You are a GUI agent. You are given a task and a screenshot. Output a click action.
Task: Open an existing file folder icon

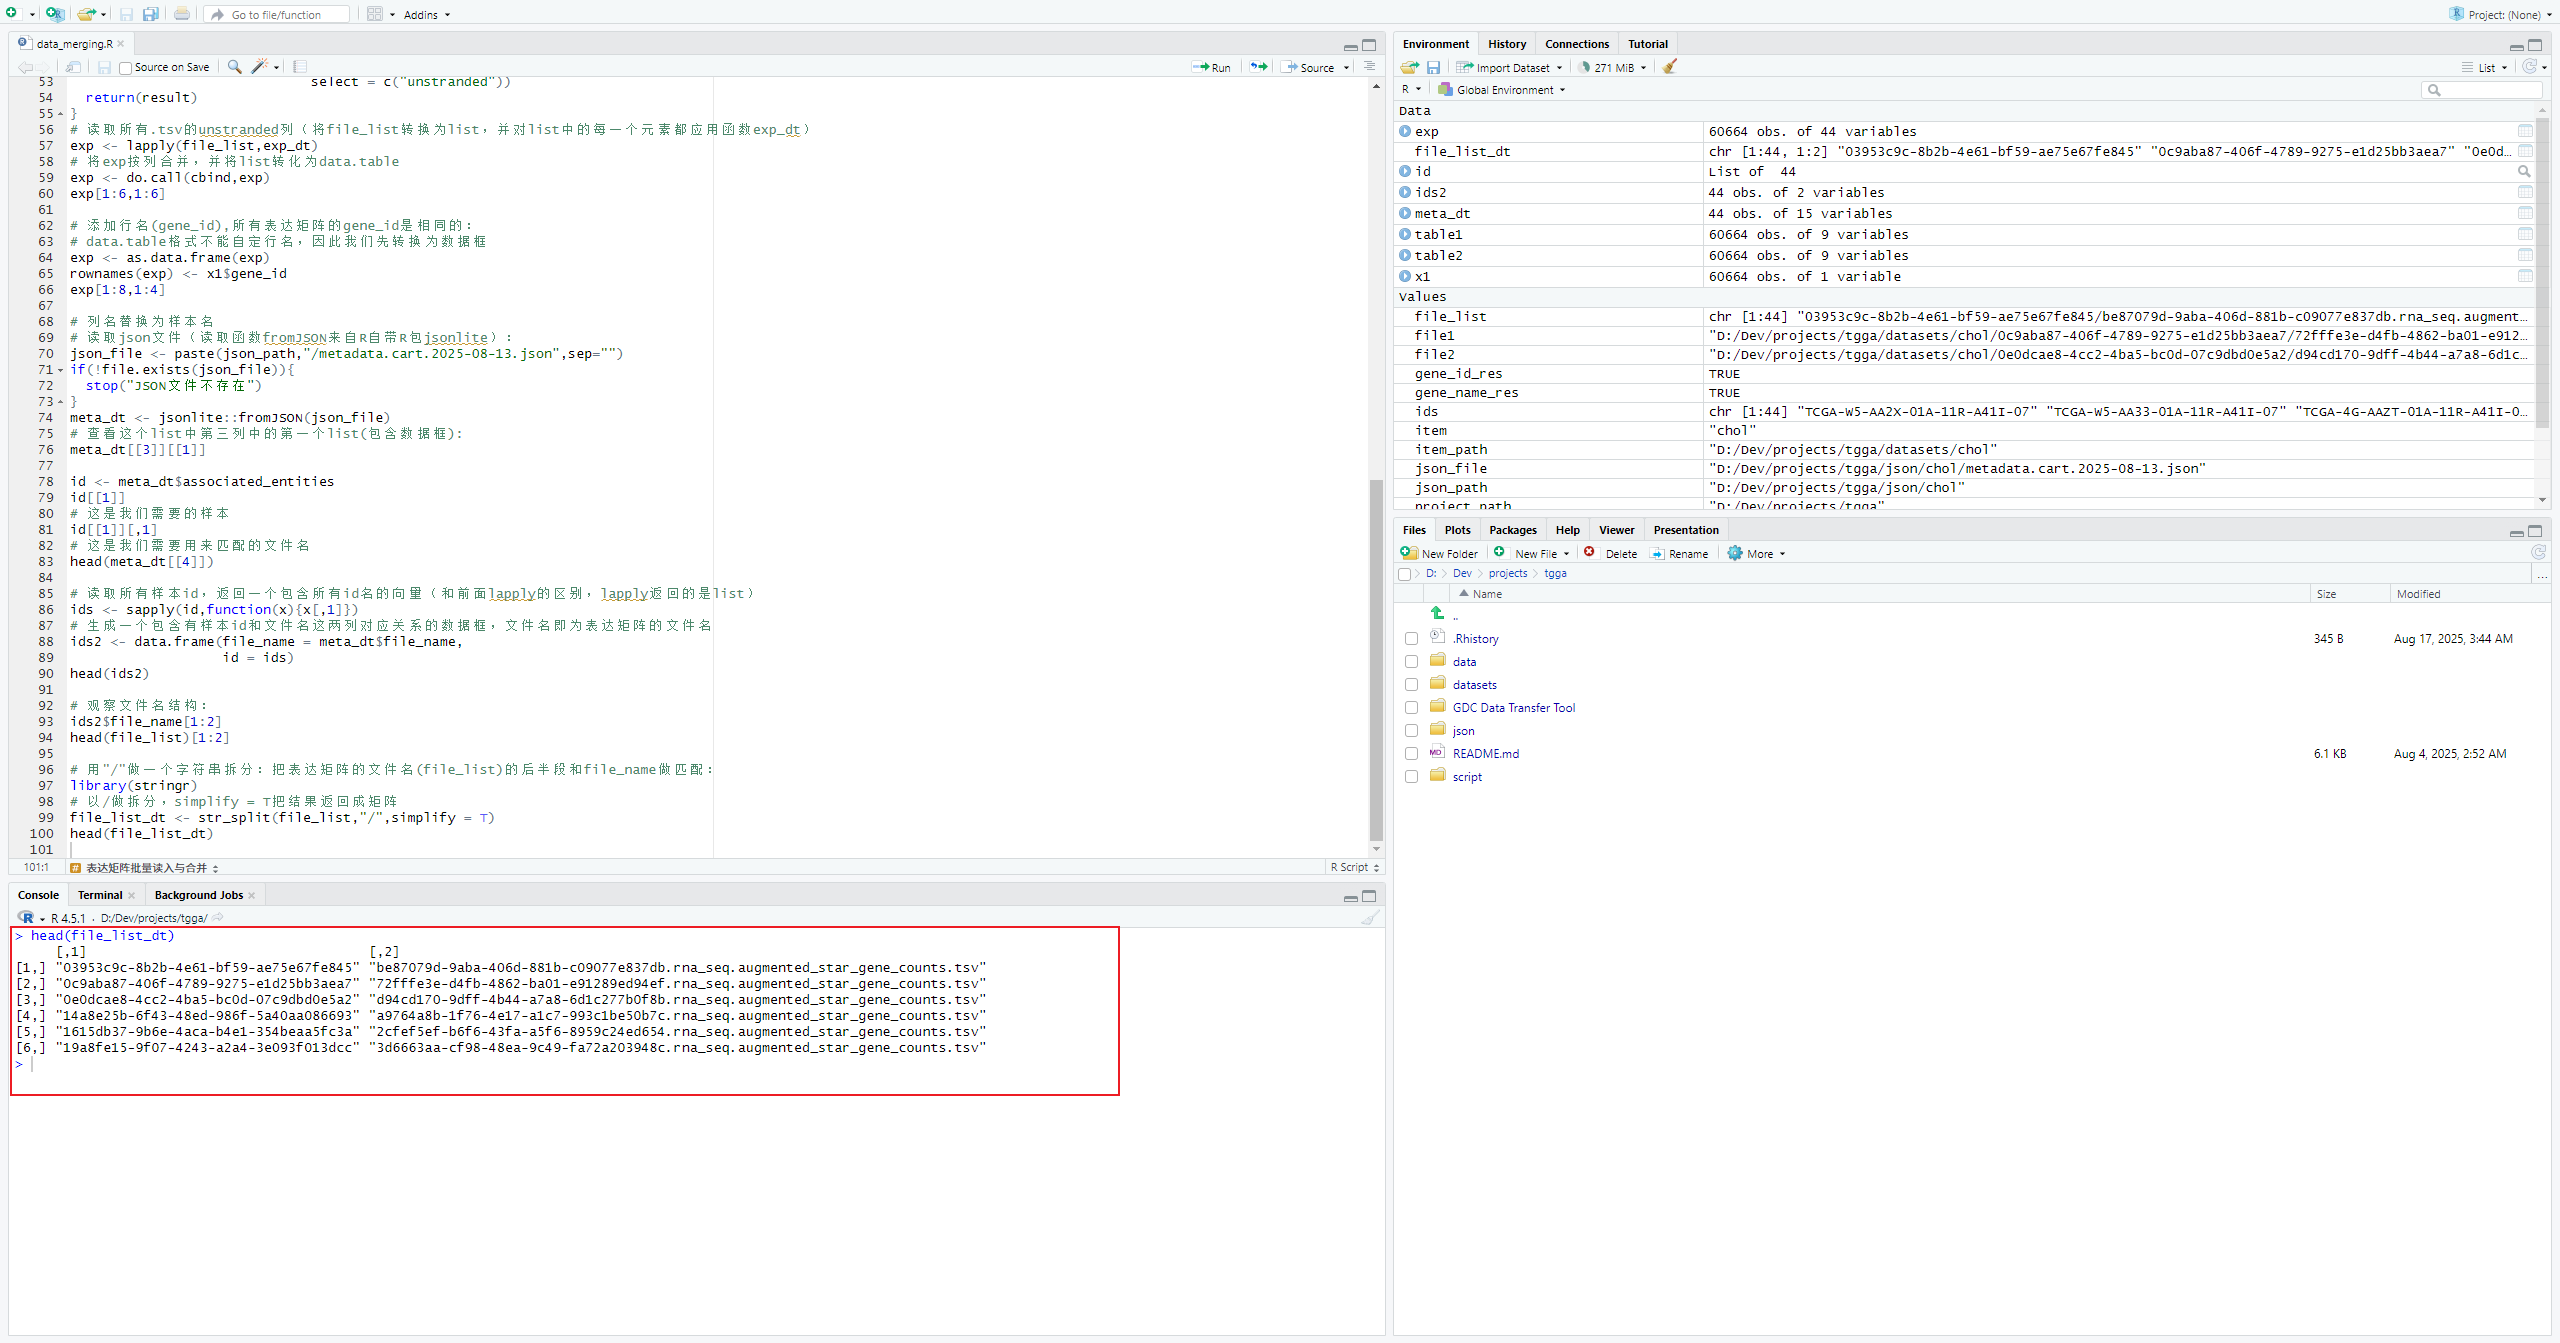pyautogui.click(x=87, y=14)
